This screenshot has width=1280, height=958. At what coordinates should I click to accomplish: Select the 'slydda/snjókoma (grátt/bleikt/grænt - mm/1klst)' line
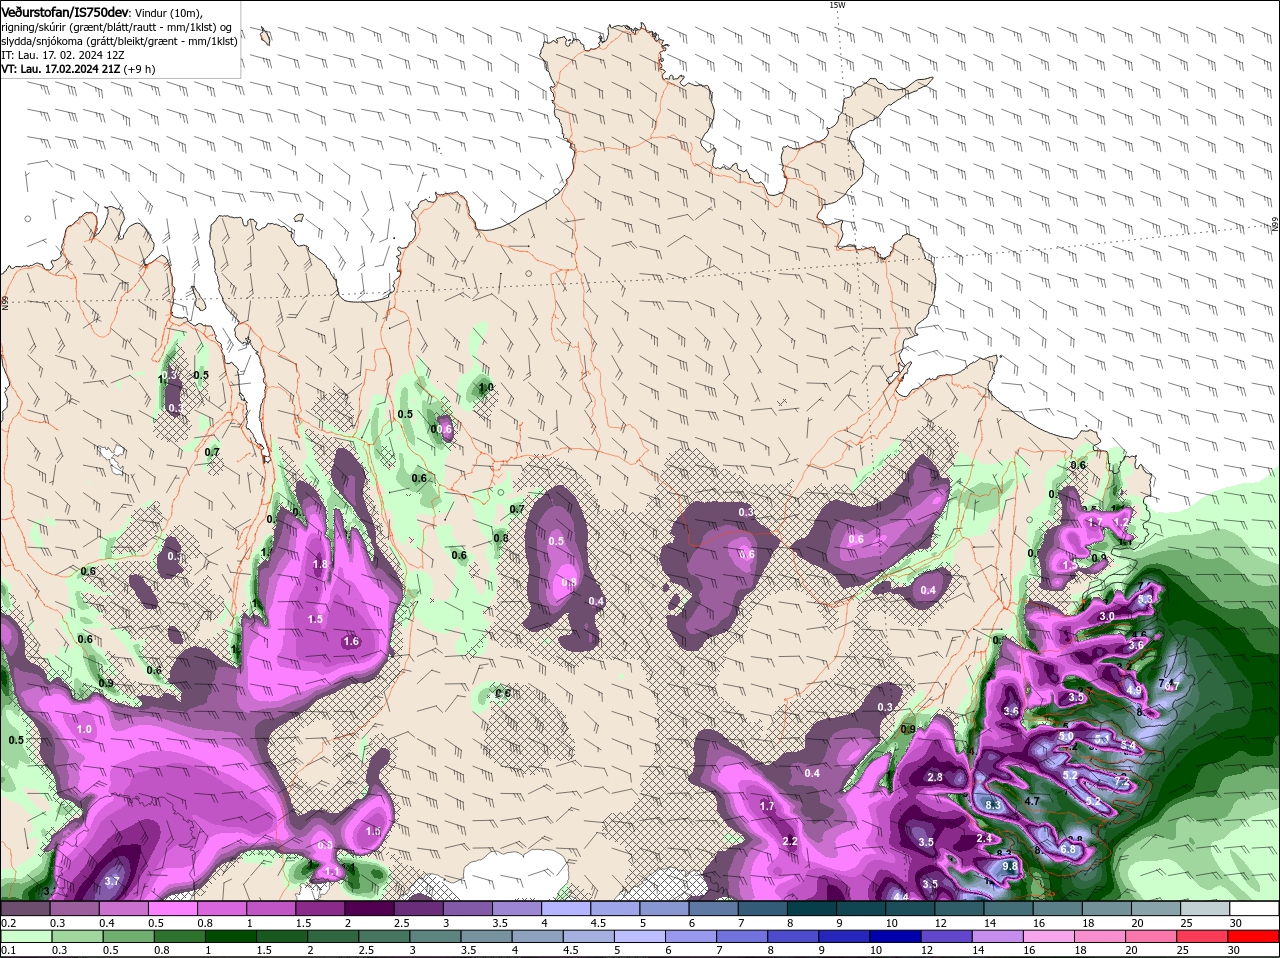coord(120,41)
